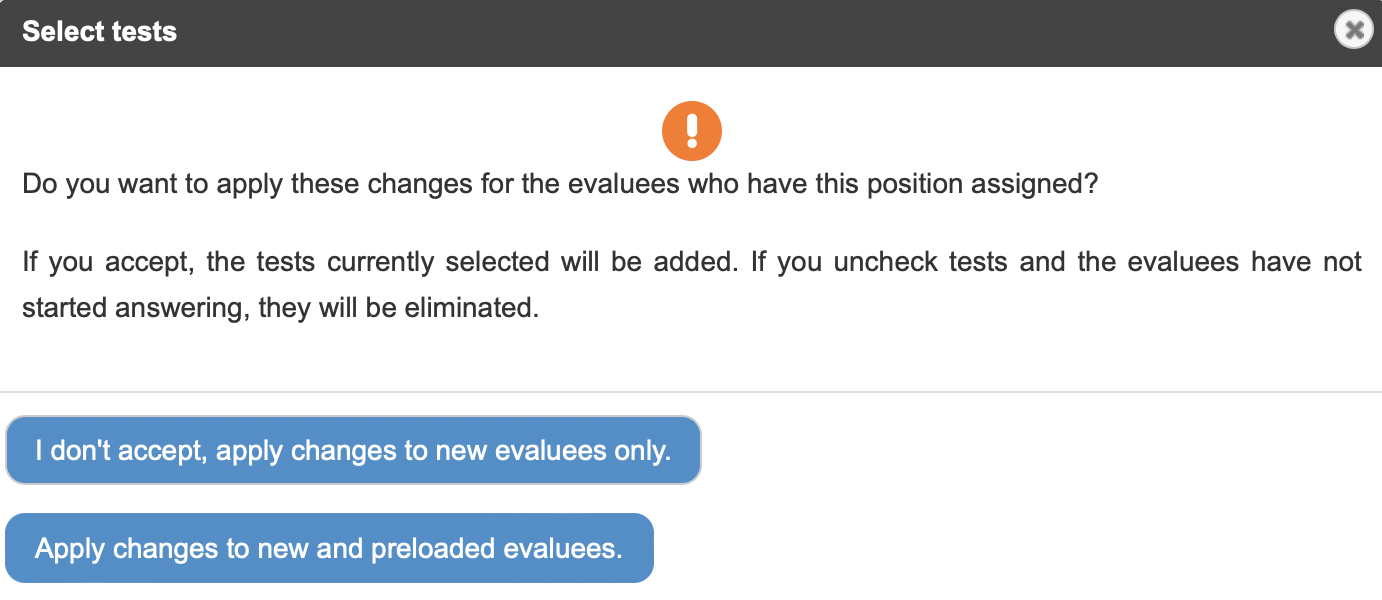Confirm changes for preloaded evaluees using the bottom button
1382x600 pixels.
pos(330,548)
